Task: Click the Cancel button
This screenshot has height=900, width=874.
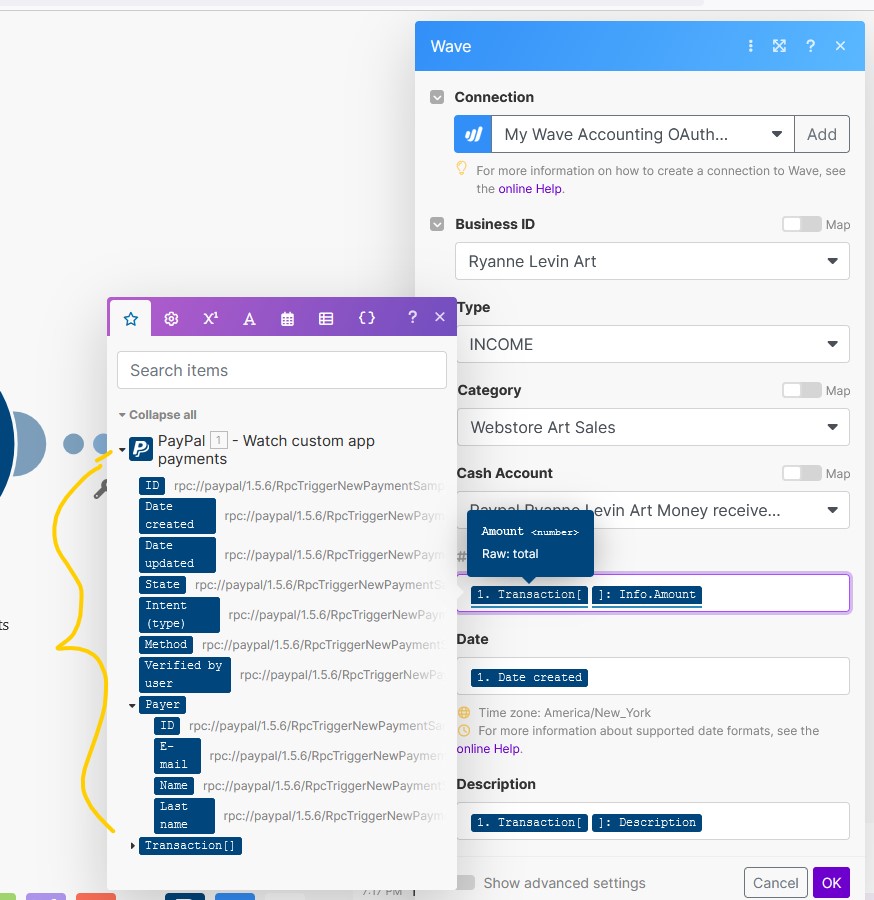Action: click(775, 883)
